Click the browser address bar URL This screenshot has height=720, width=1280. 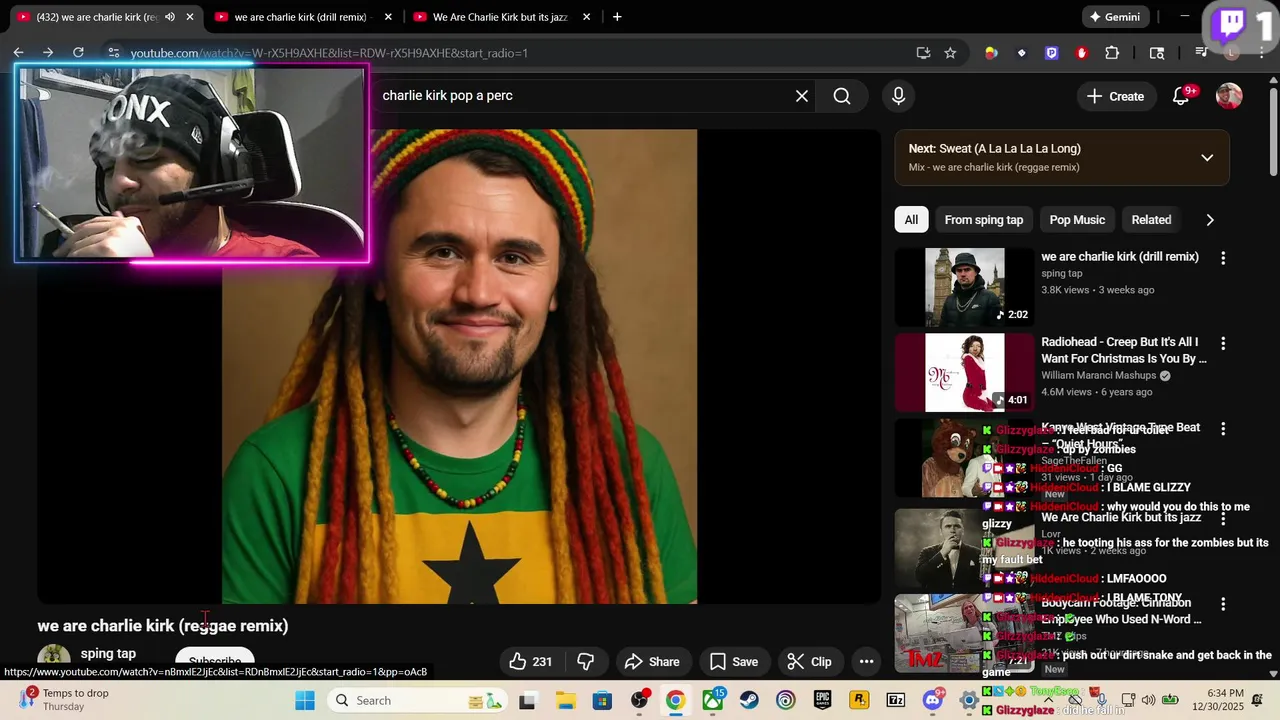click(x=329, y=53)
